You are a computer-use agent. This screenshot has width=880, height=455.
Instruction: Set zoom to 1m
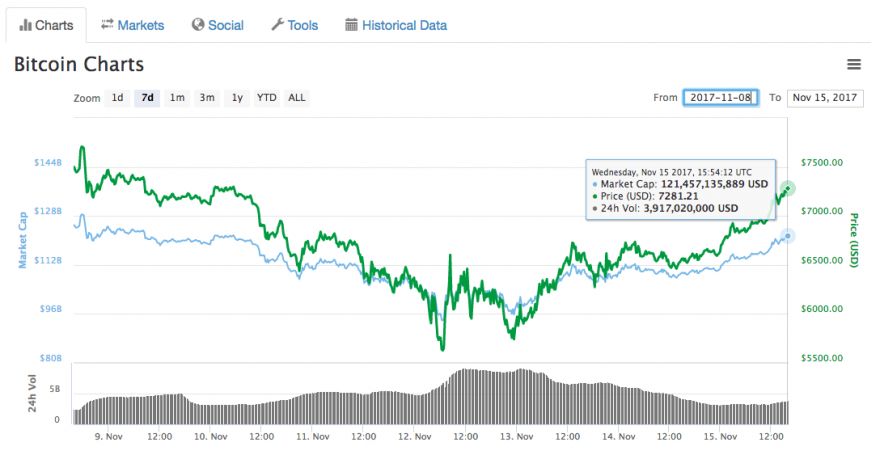177,98
